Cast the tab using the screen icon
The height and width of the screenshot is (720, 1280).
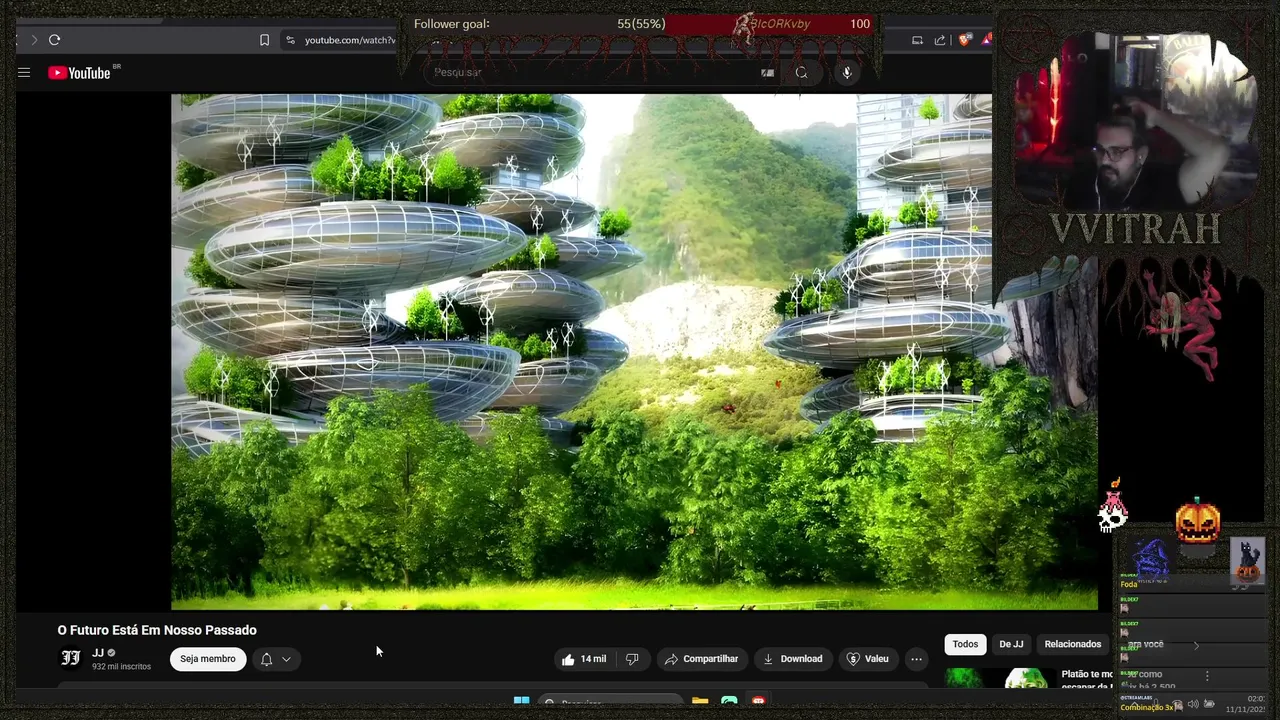pyautogui.click(x=917, y=40)
